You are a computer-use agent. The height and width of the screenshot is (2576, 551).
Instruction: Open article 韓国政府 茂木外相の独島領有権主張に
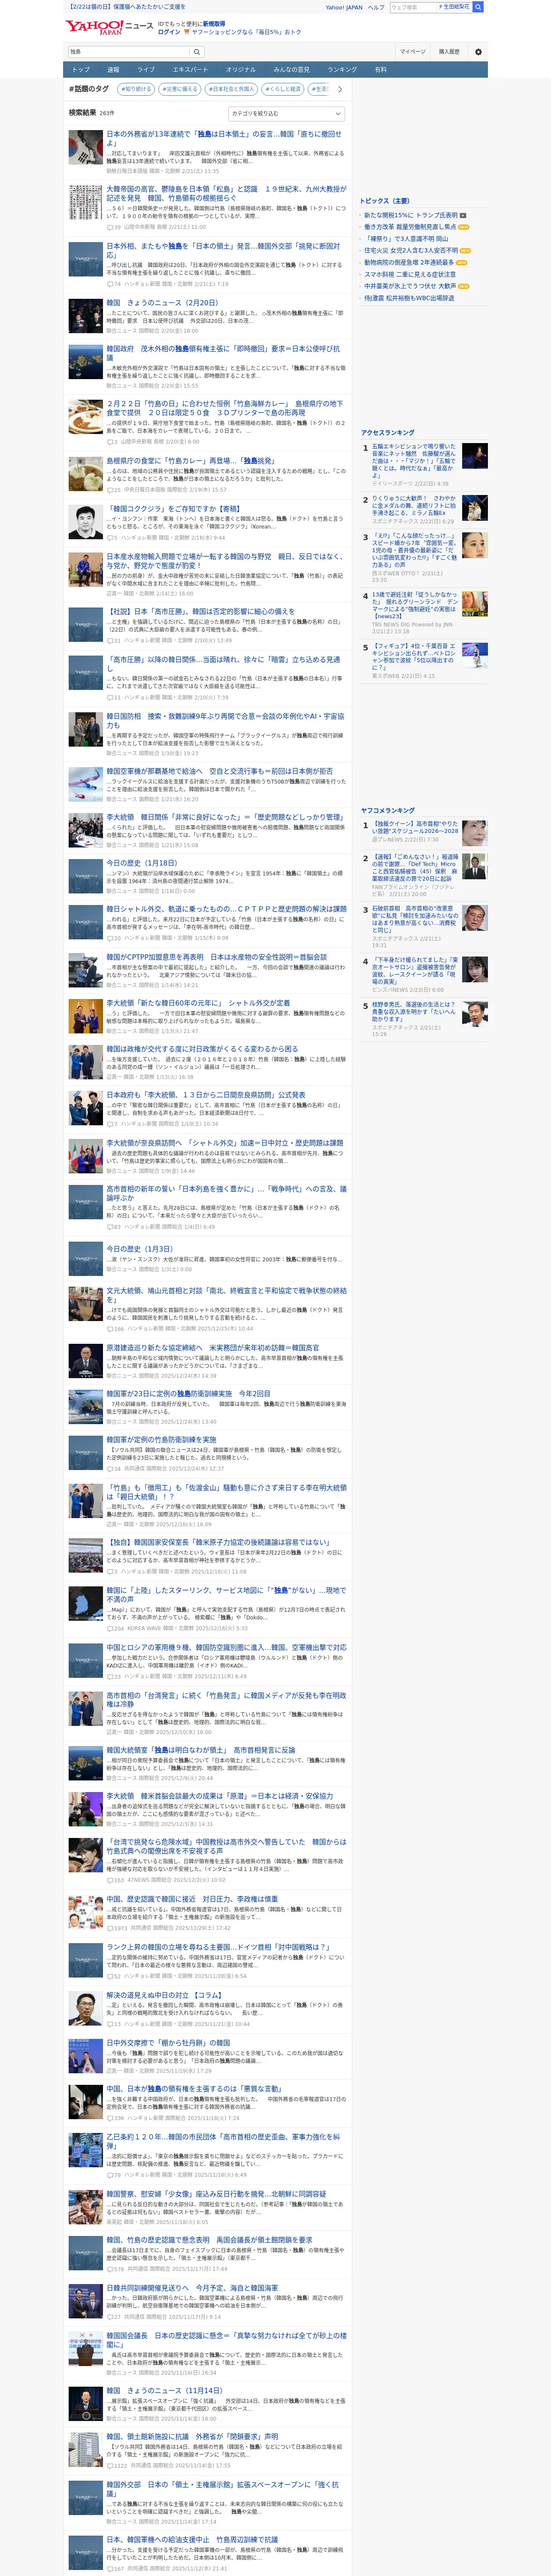point(223,353)
